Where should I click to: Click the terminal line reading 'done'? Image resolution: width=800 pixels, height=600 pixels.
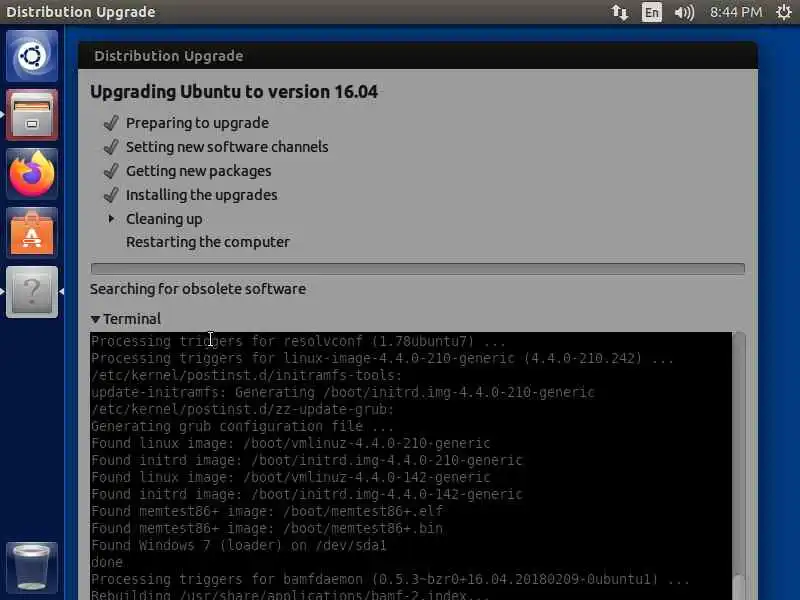(x=107, y=562)
